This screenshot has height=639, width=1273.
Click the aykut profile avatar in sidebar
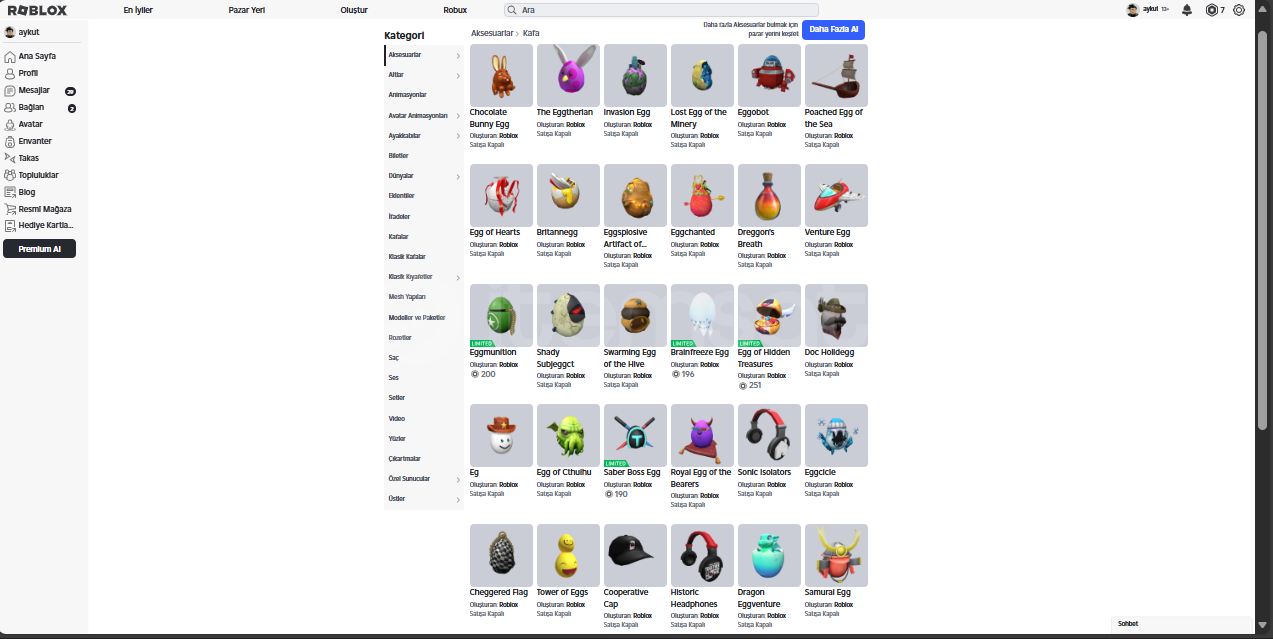coord(10,32)
